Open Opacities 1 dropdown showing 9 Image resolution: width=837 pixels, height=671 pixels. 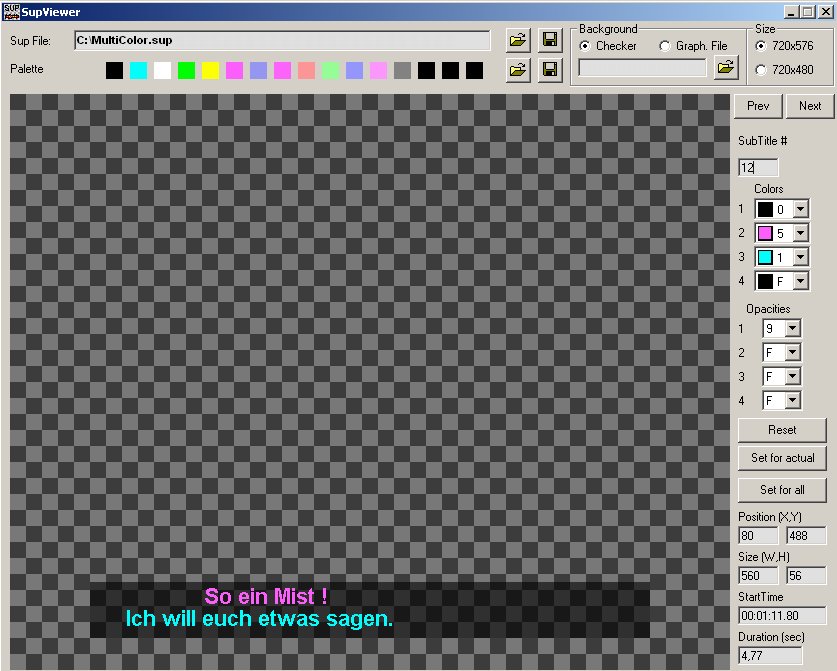point(793,328)
